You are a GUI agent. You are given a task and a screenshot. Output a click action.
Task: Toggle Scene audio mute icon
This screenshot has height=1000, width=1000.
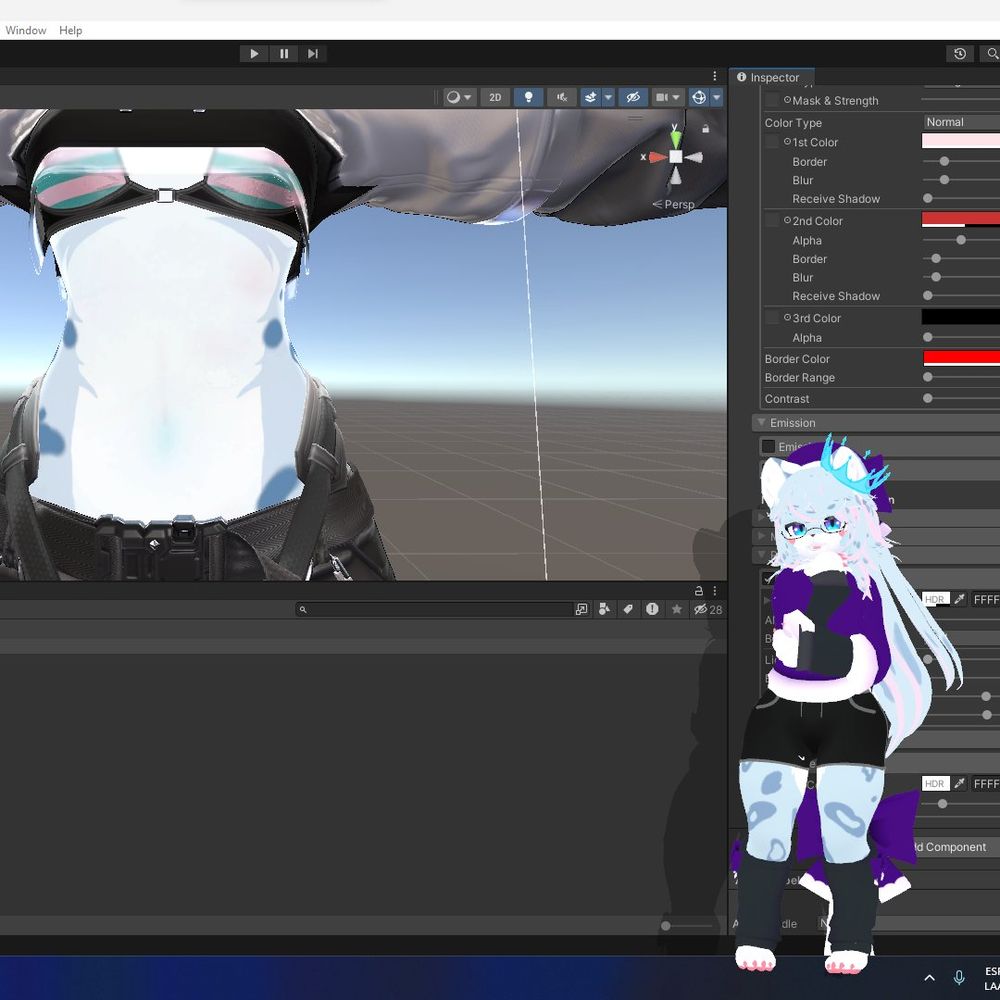(561, 97)
